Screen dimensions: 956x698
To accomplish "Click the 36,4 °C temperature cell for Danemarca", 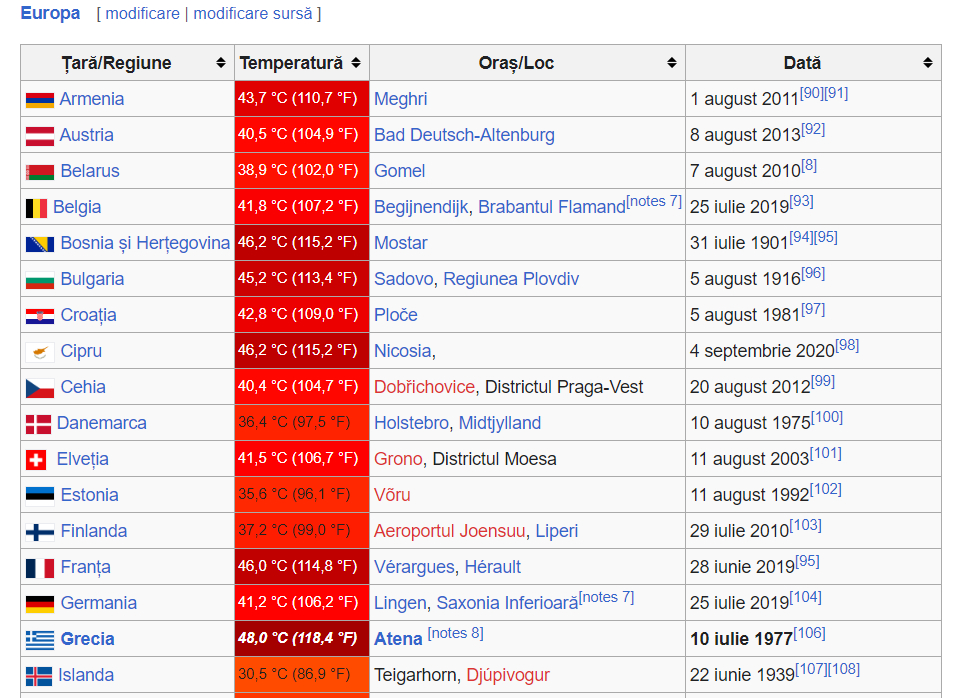I will point(302,423).
